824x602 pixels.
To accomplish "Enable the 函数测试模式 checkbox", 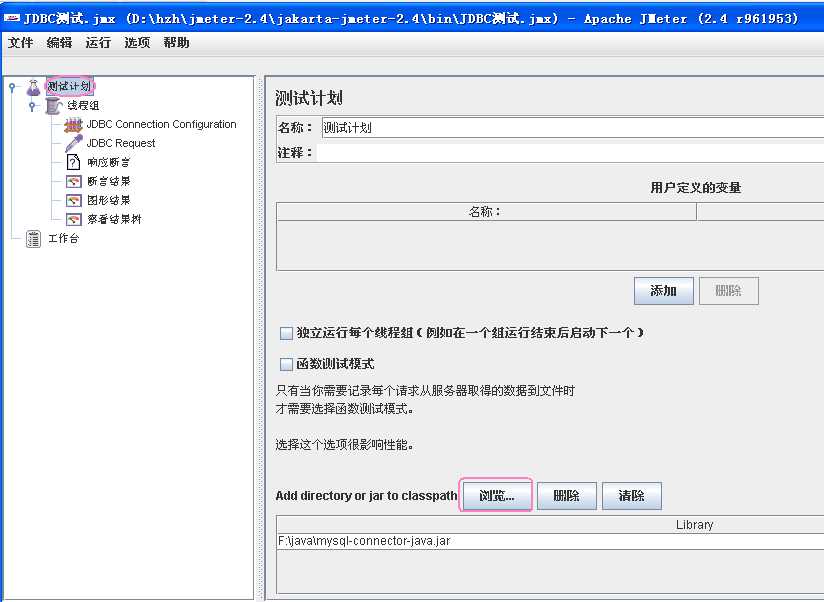I will (x=286, y=364).
